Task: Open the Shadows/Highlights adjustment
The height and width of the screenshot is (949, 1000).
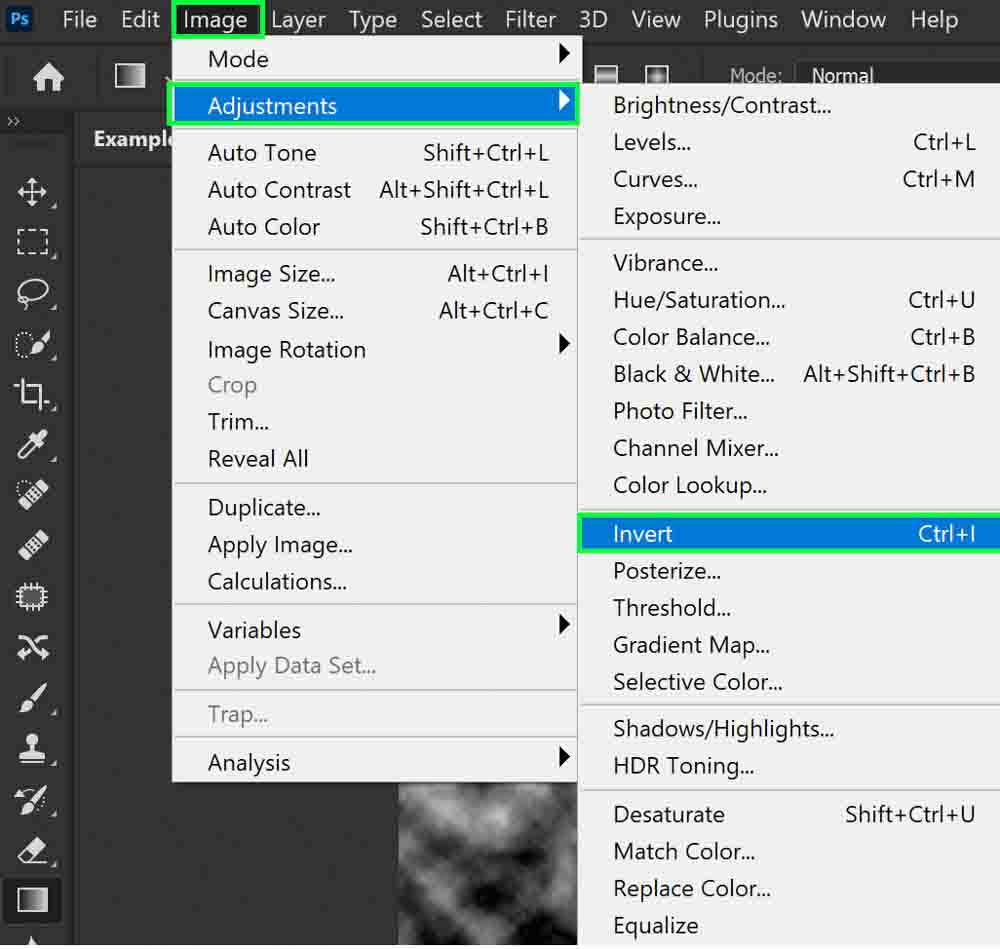Action: click(x=791, y=728)
